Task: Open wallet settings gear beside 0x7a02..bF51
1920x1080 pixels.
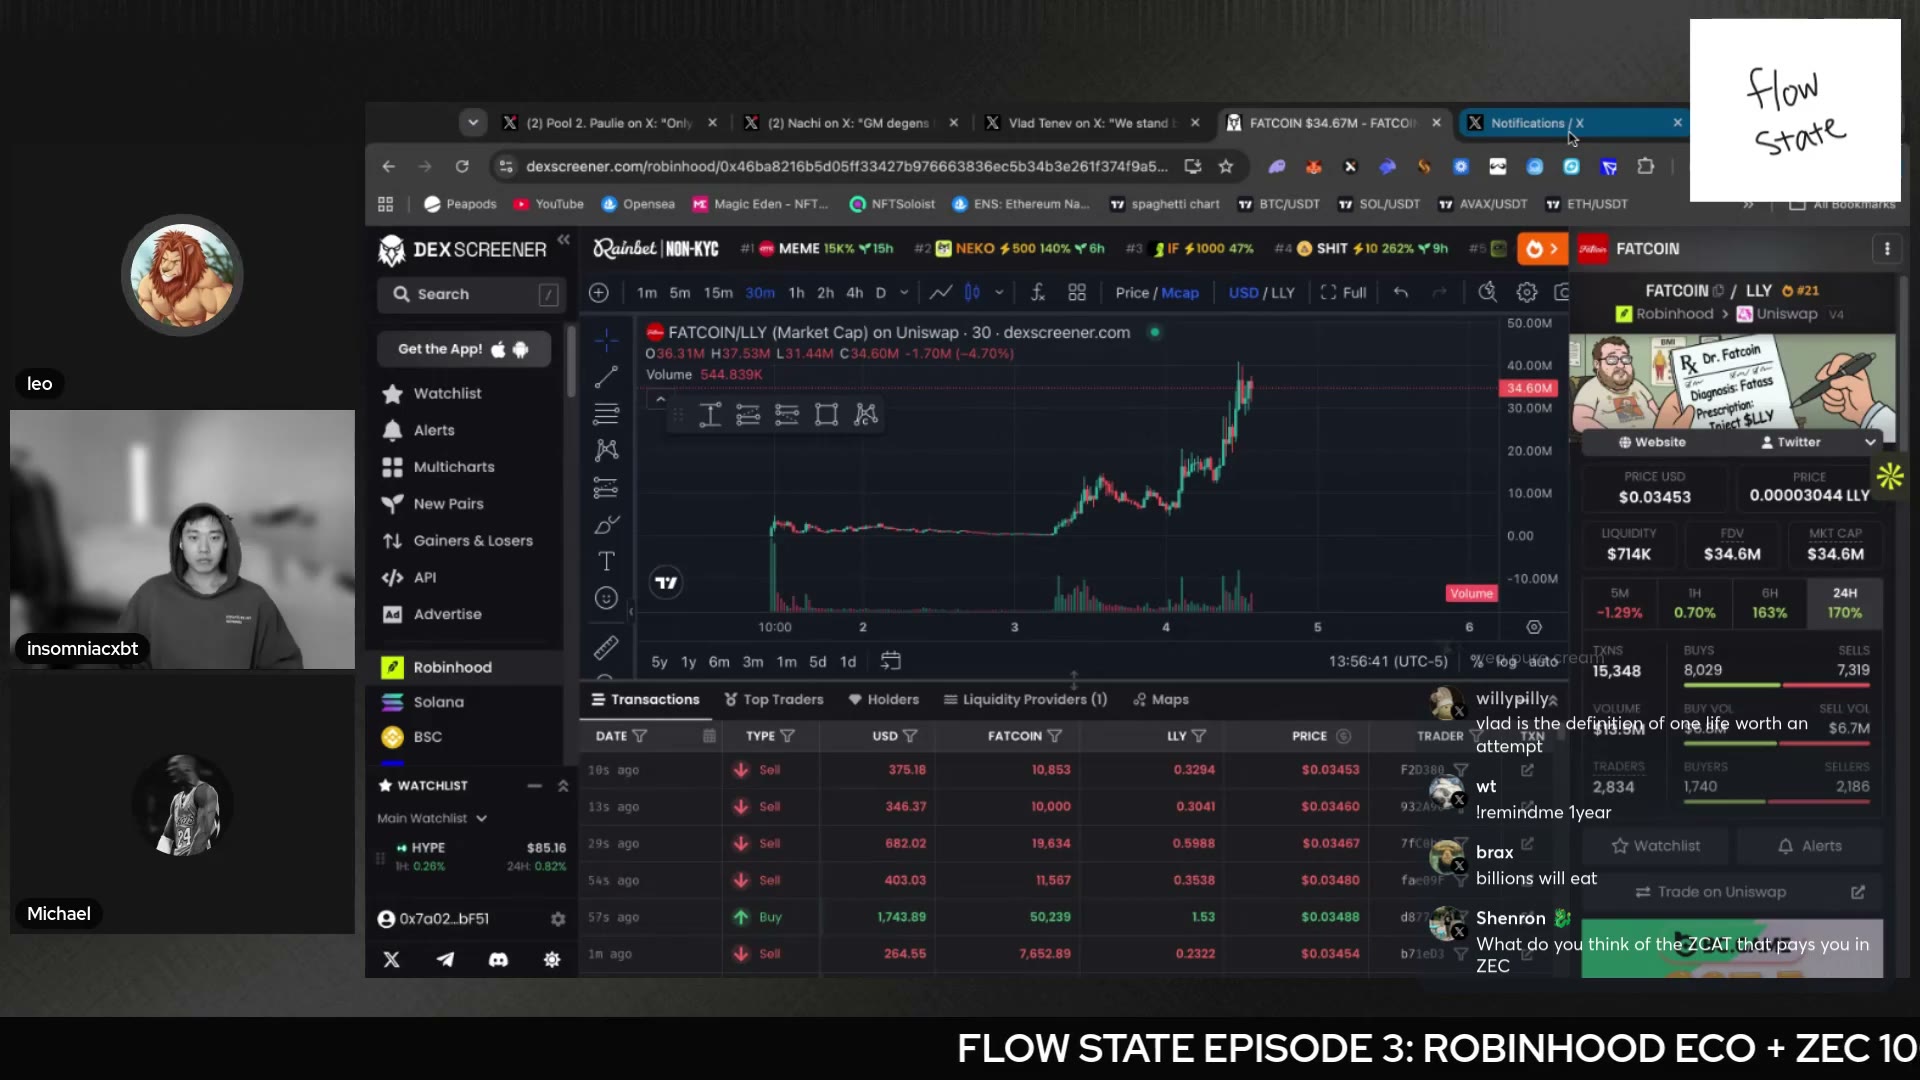Action: (558, 918)
